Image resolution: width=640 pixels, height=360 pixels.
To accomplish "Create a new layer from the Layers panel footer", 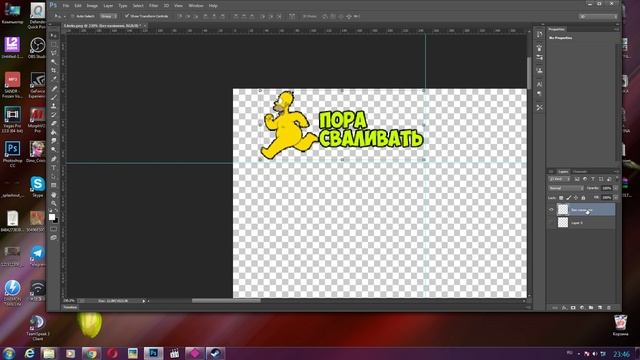I will 600,308.
